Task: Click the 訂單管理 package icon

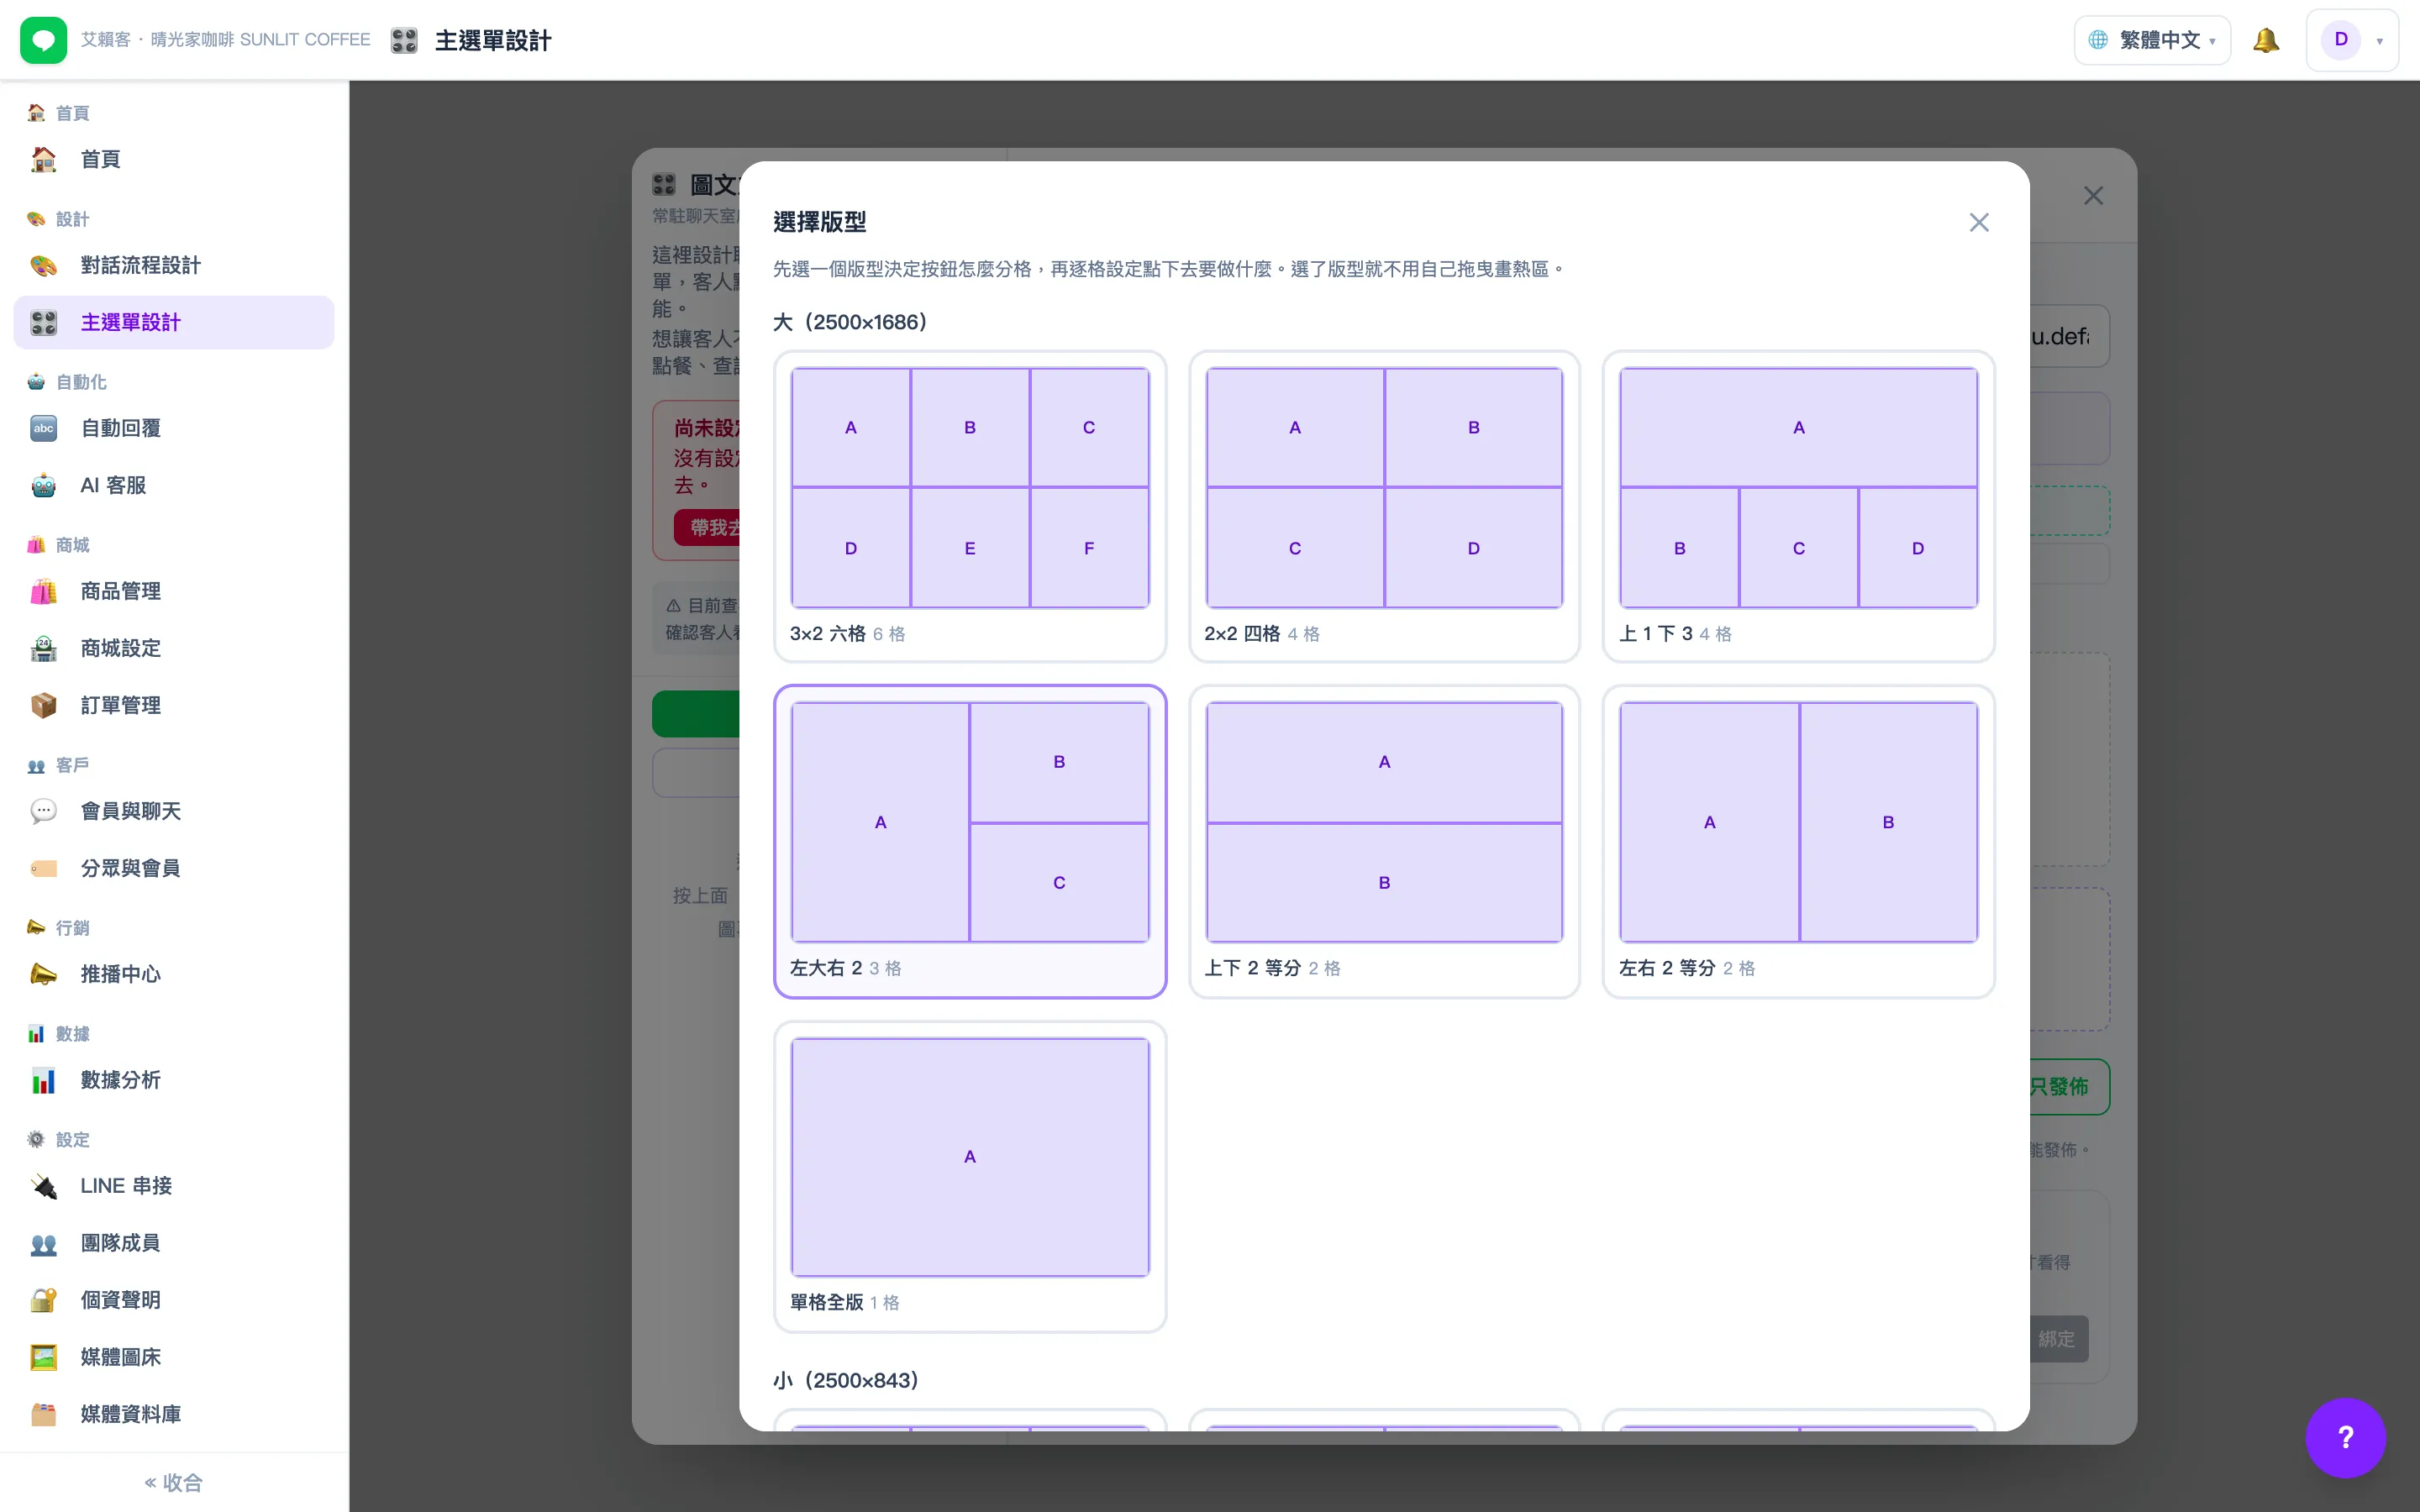Action: 44,706
